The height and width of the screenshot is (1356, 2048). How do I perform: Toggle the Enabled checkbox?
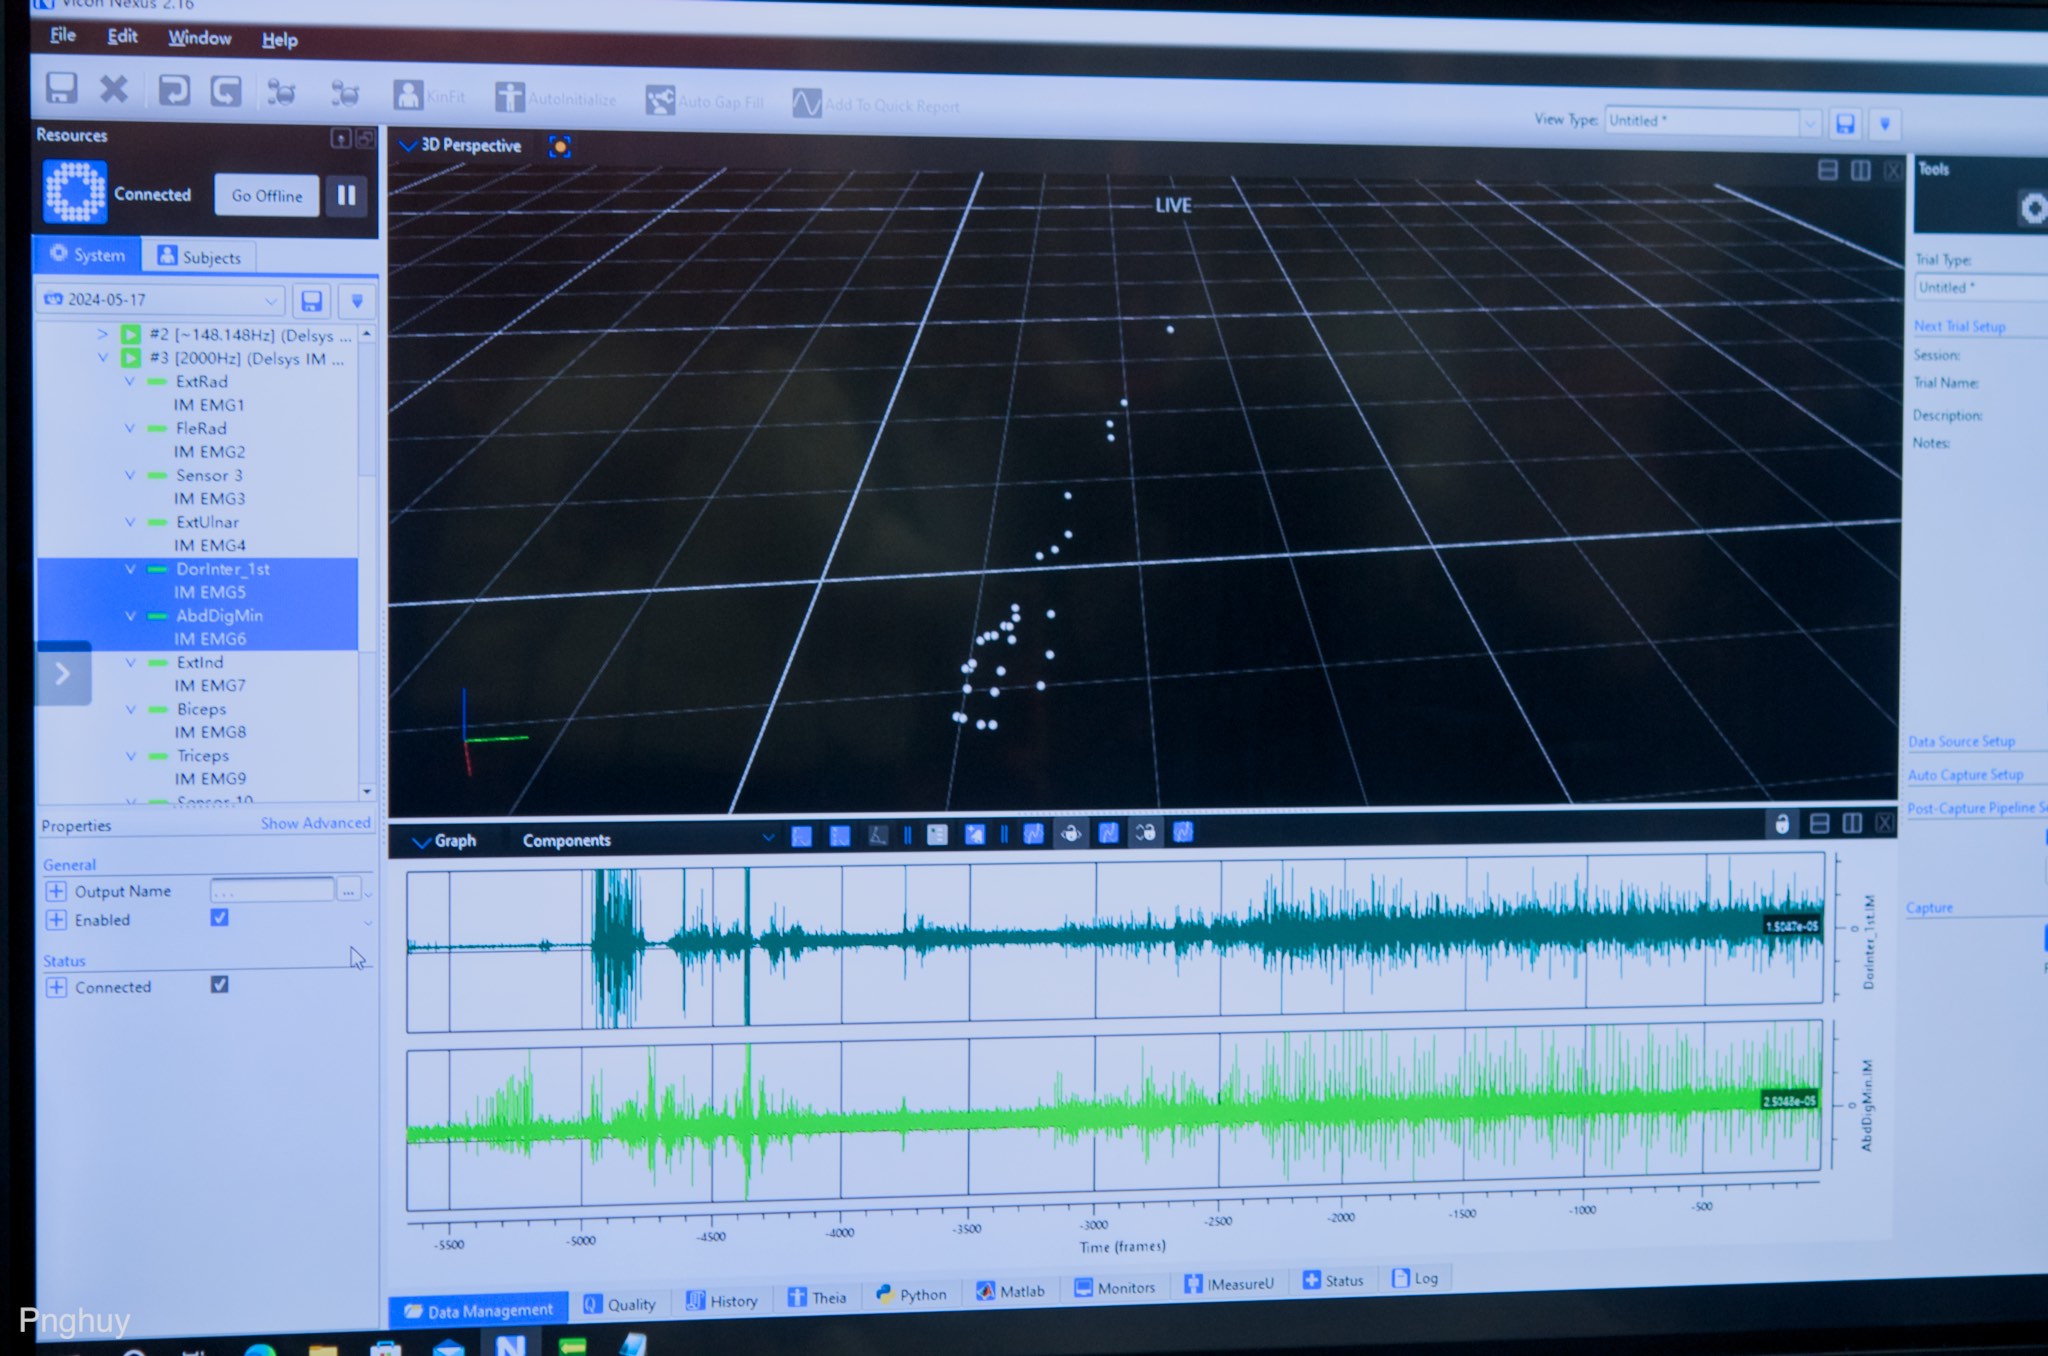click(219, 917)
